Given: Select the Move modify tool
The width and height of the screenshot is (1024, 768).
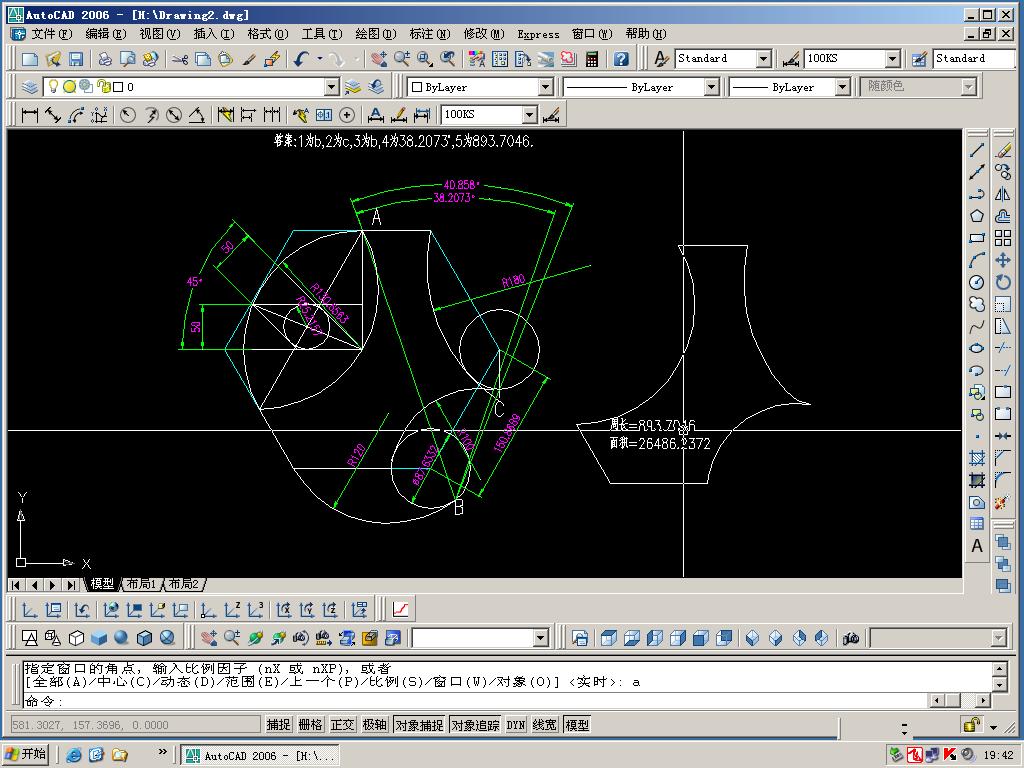Looking at the screenshot, I should tap(1003, 260).
